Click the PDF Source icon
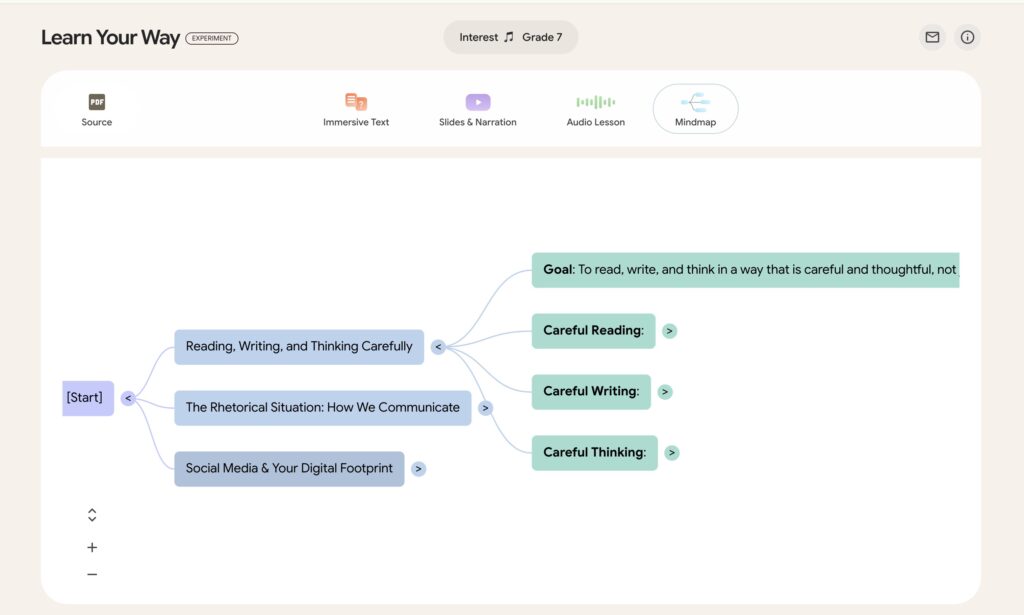 pos(97,102)
